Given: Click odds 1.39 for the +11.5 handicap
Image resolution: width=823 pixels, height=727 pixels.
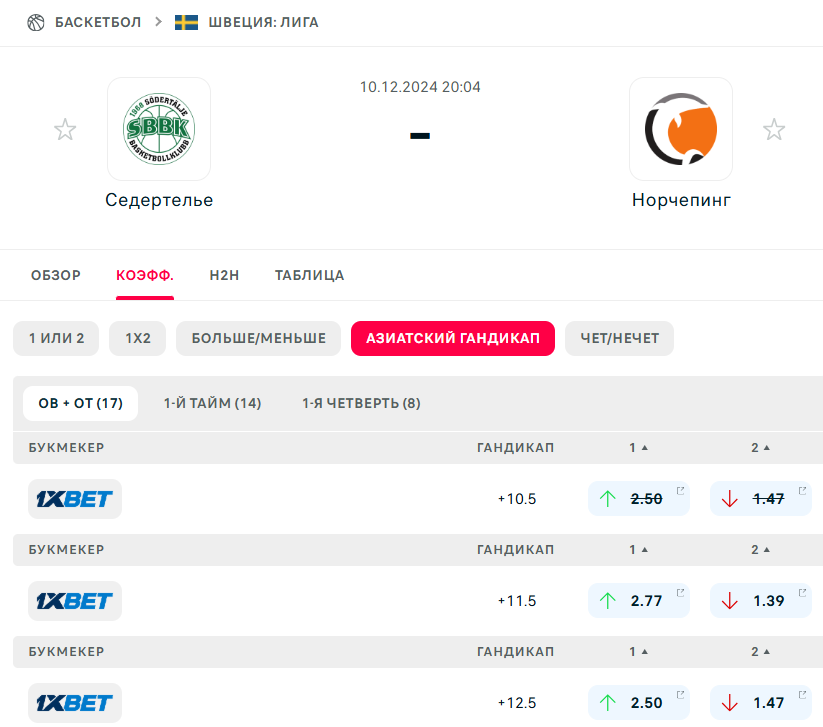Looking at the screenshot, I should [760, 601].
